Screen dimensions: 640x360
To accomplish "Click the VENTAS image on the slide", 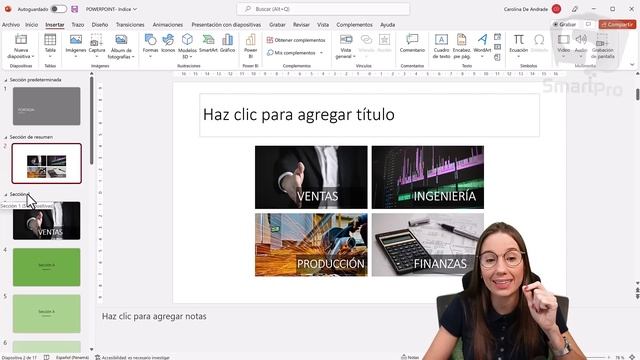I will pos(311,177).
